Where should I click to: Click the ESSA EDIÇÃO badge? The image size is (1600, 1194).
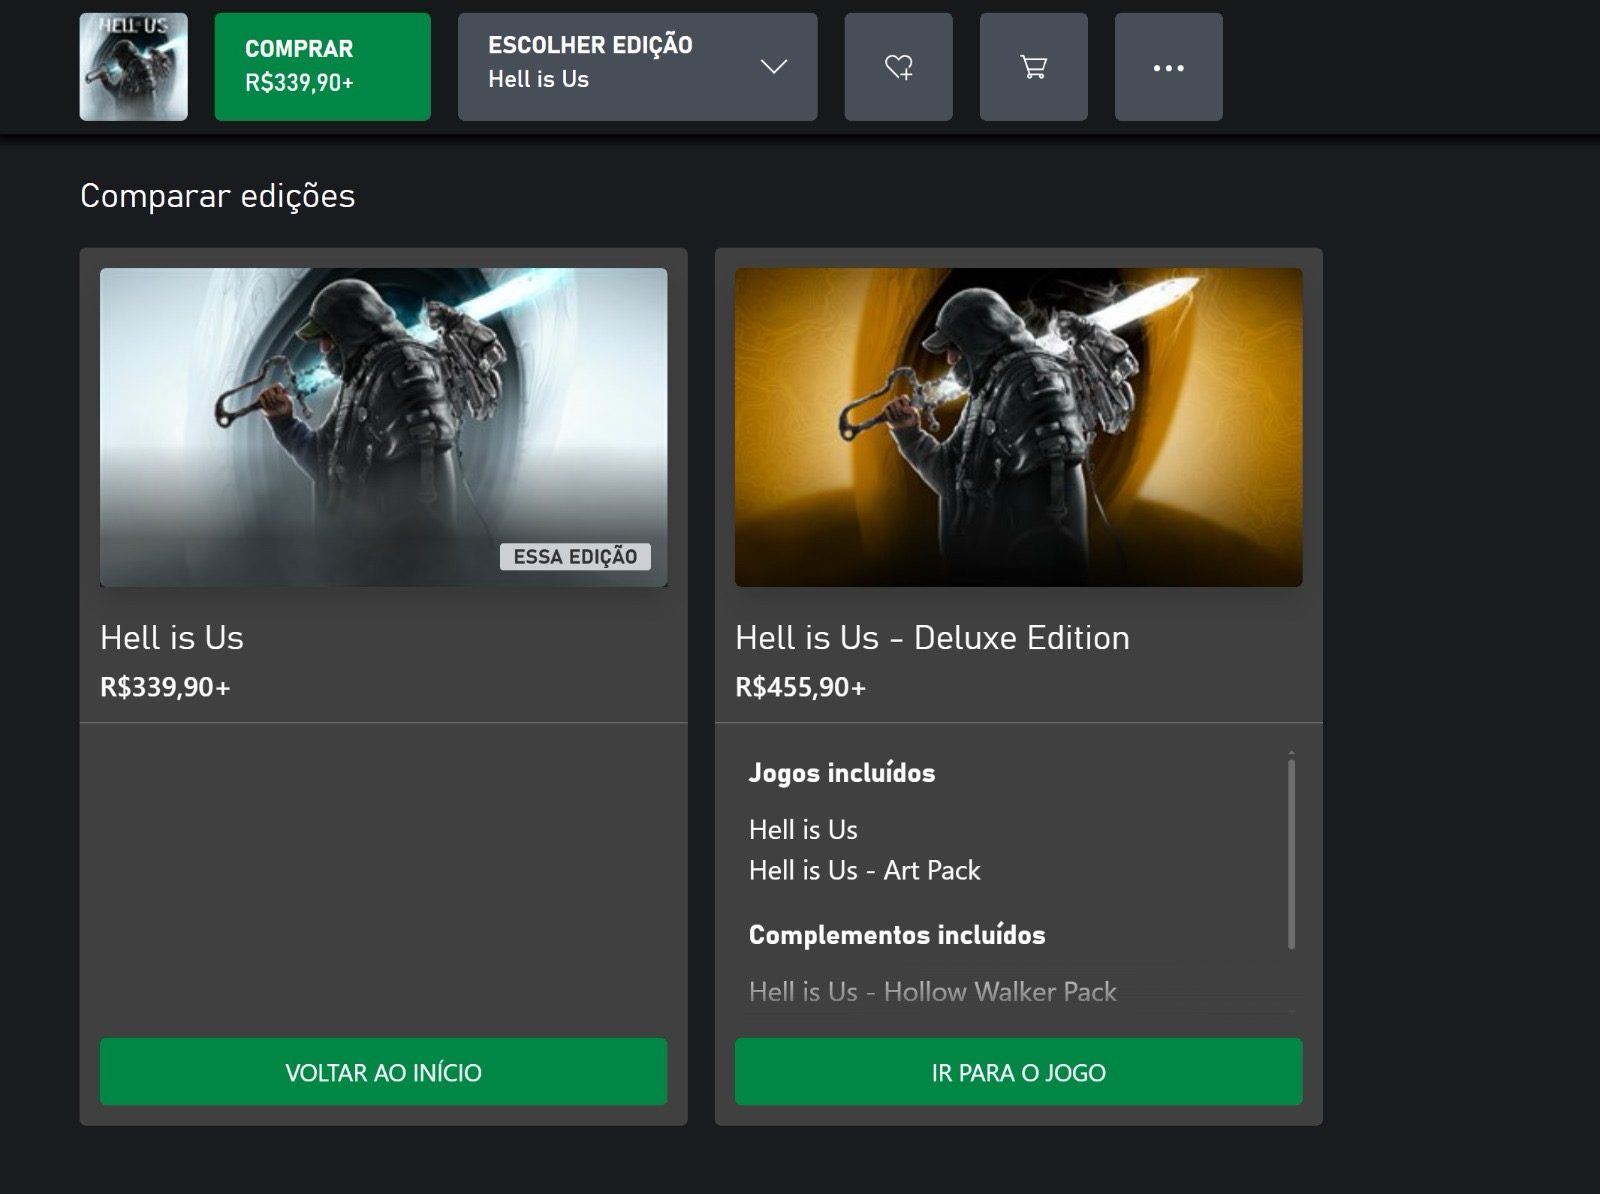(x=575, y=557)
